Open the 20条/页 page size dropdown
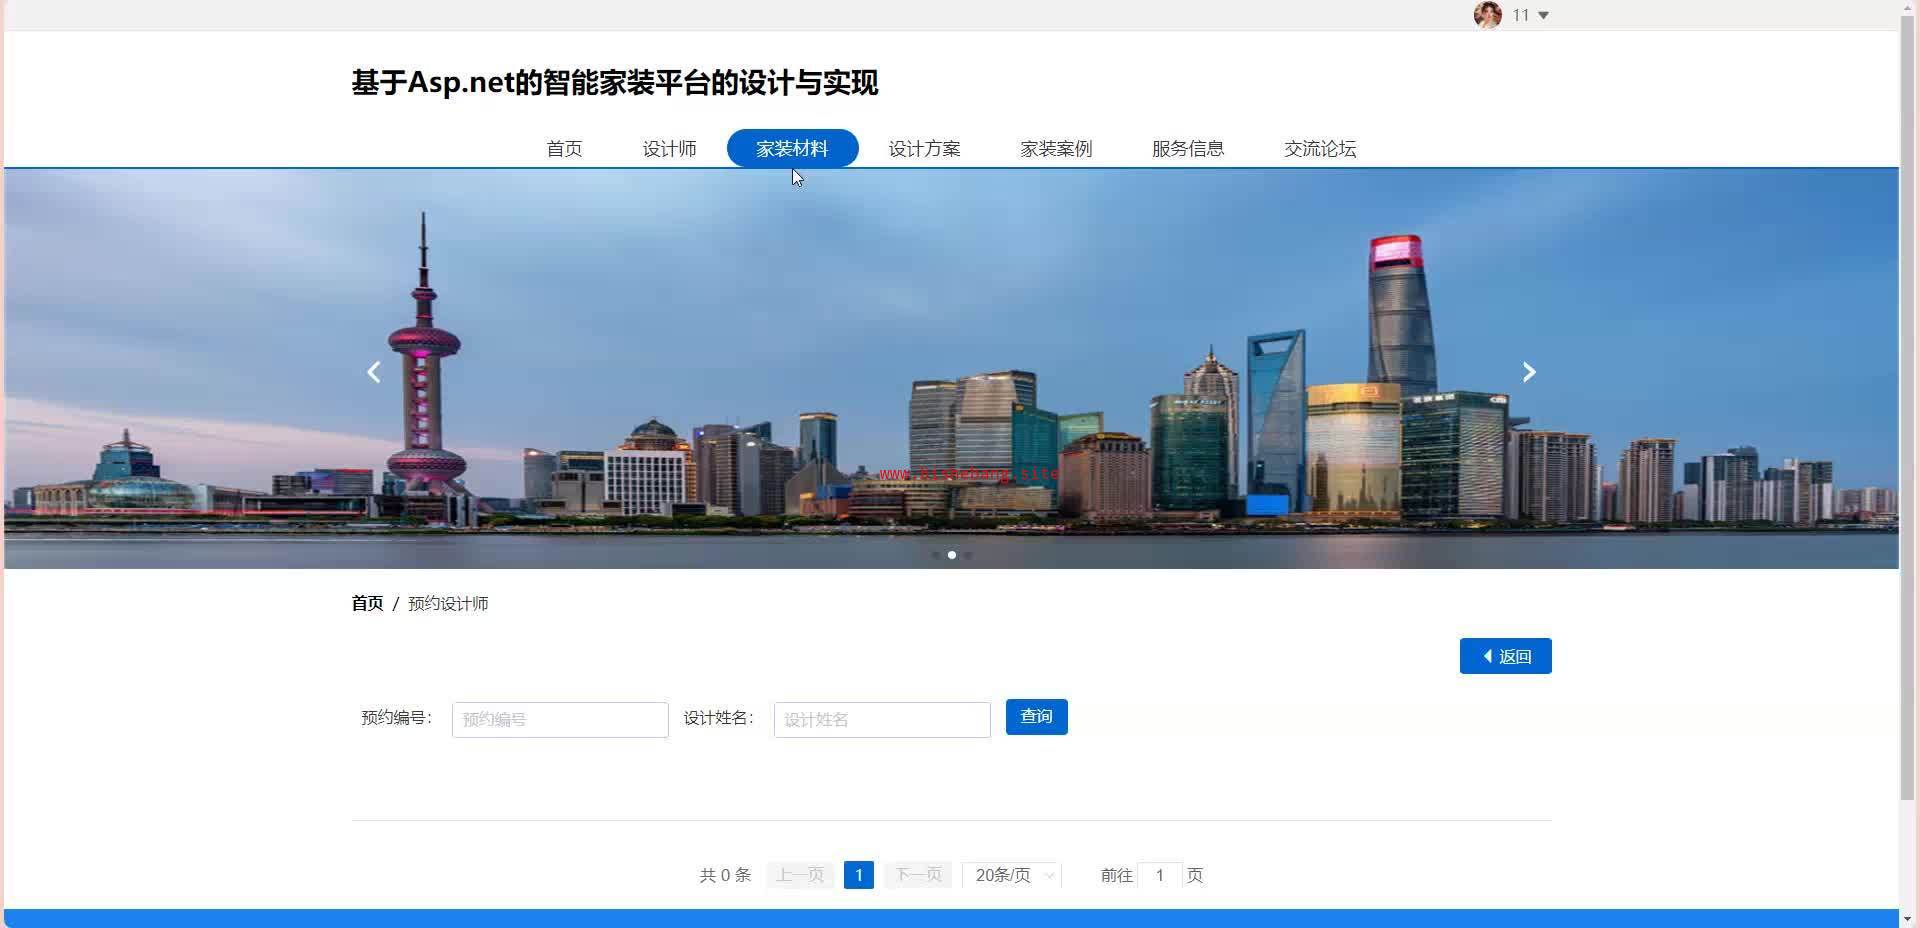Image resolution: width=1920 pixels, height=928 pixels. coord(1012,875)
